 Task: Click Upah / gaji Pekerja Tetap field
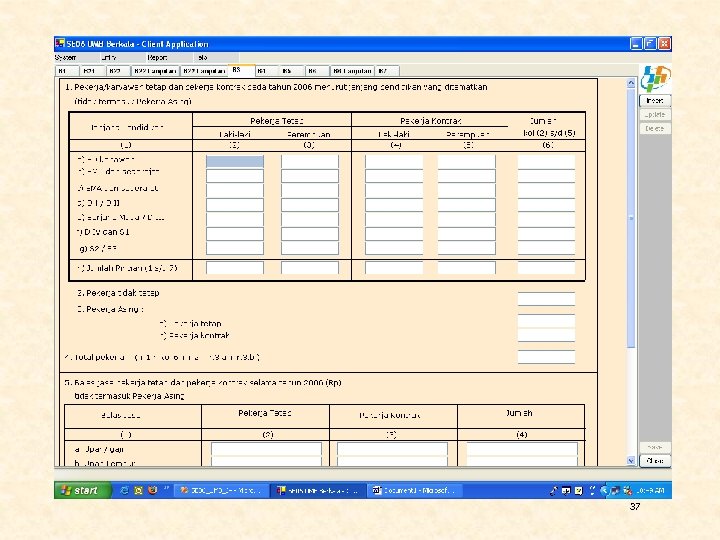point(266,449)
